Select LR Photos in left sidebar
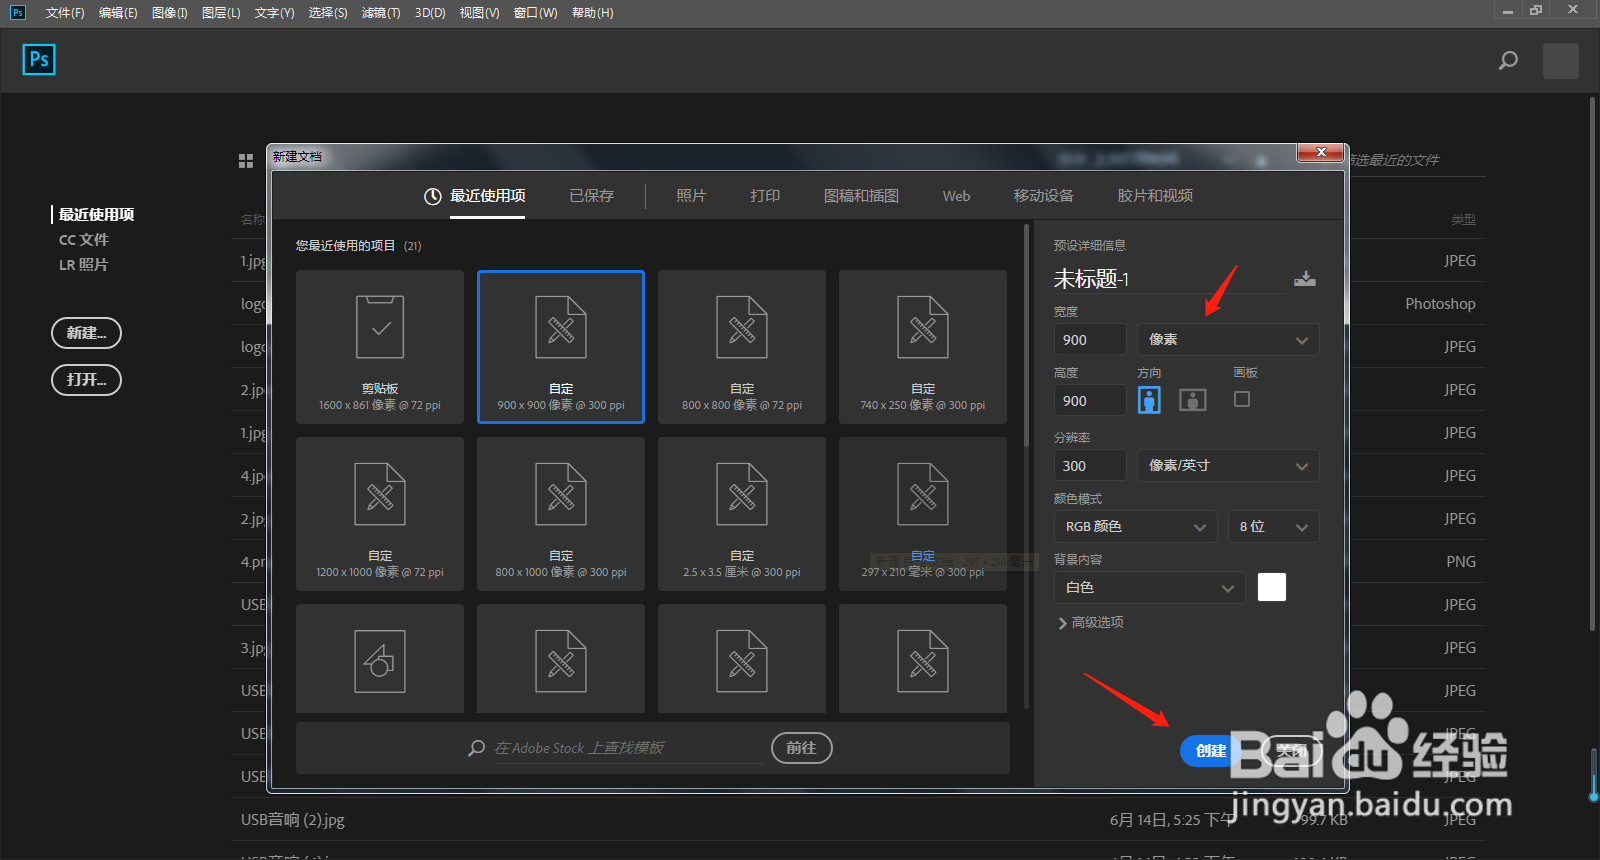Image resolution: width=1600 pixels, height=860 pixels. [x=83, y=265]
